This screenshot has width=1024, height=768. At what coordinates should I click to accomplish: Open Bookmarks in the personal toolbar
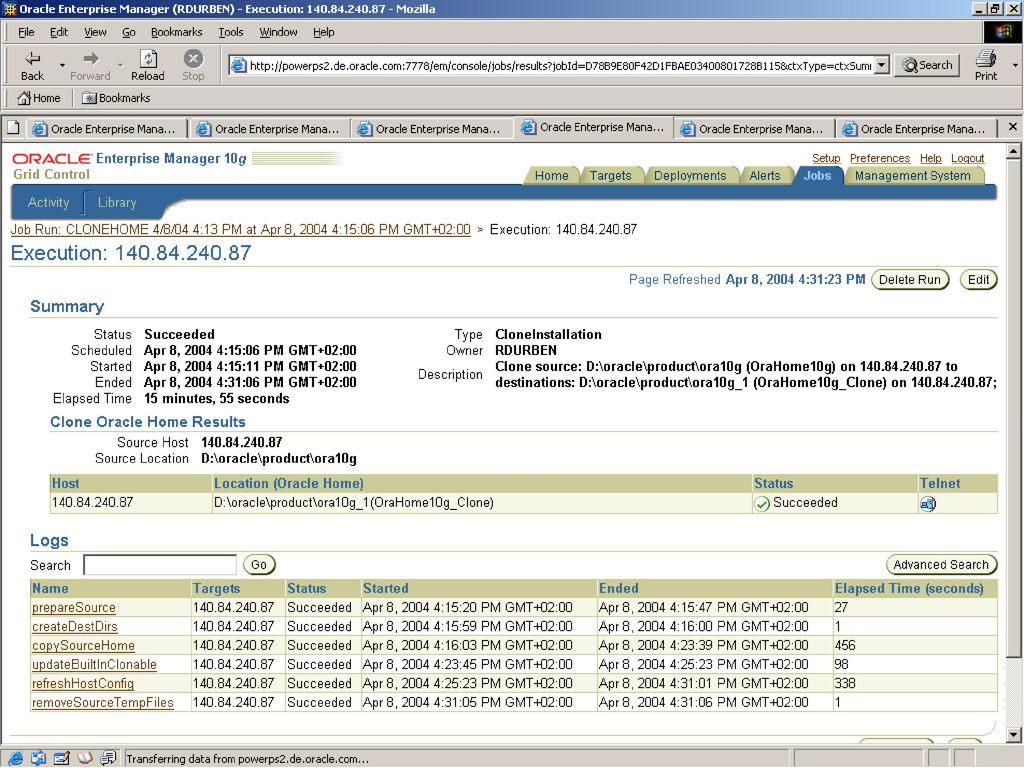(x=116, y=98)
